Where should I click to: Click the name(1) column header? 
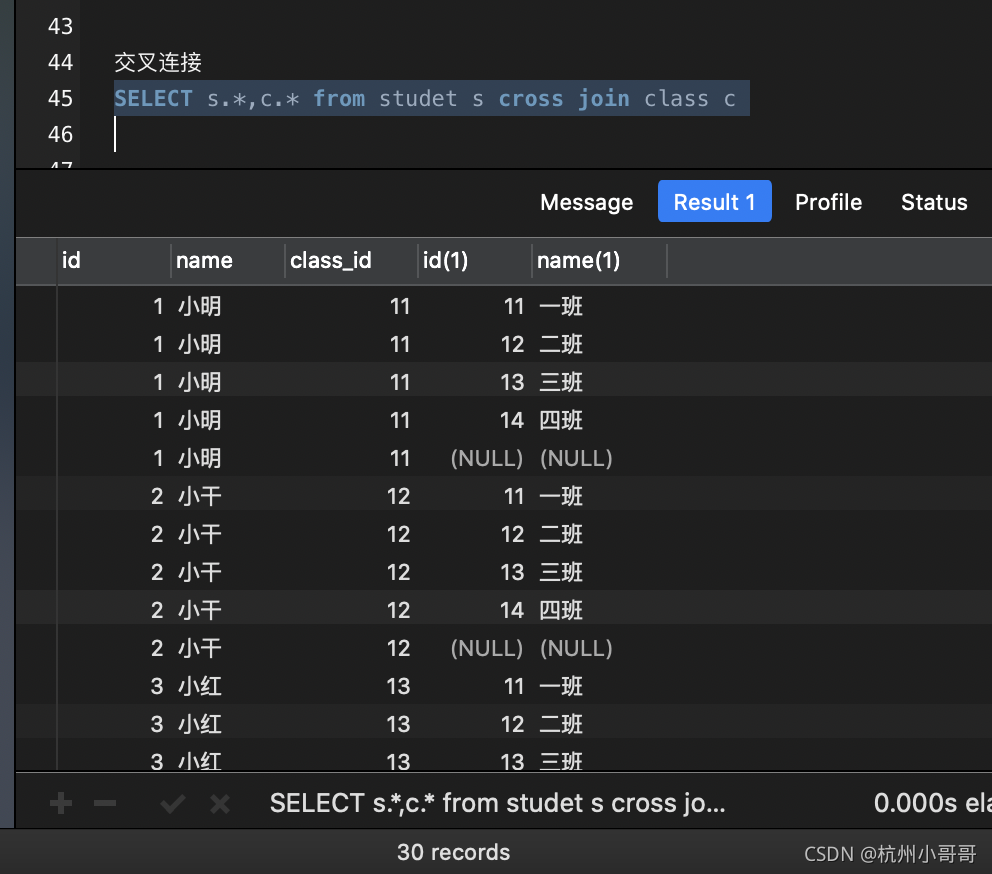coord(599,260)
